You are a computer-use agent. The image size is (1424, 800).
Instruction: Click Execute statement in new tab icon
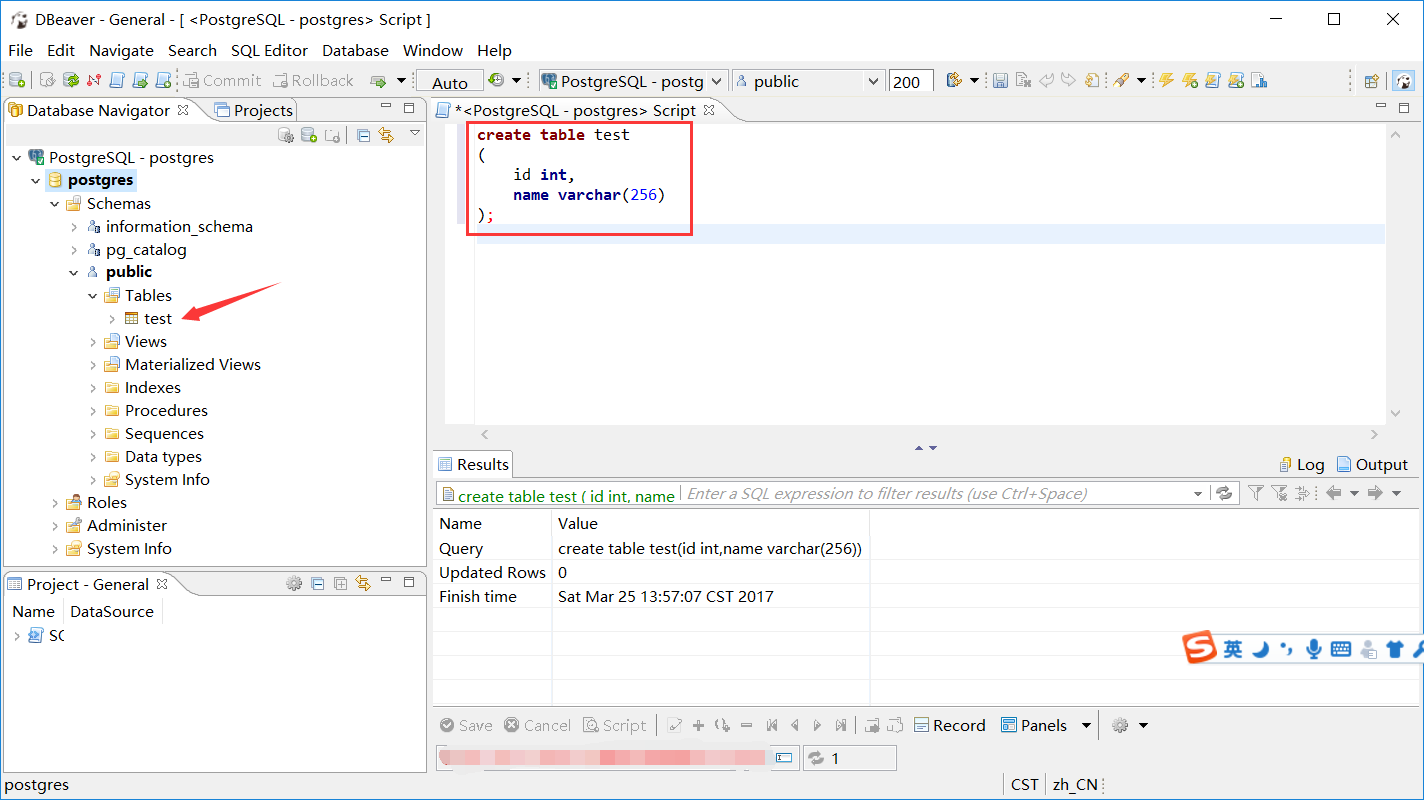(x=1190, y=80)
